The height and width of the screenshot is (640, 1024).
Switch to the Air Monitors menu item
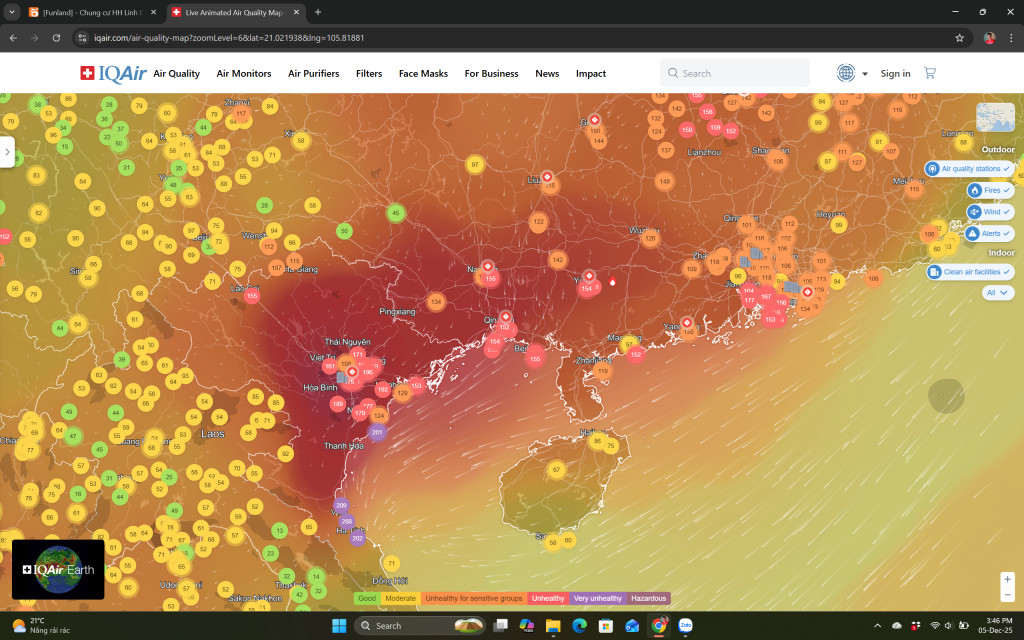pos(243,73)
